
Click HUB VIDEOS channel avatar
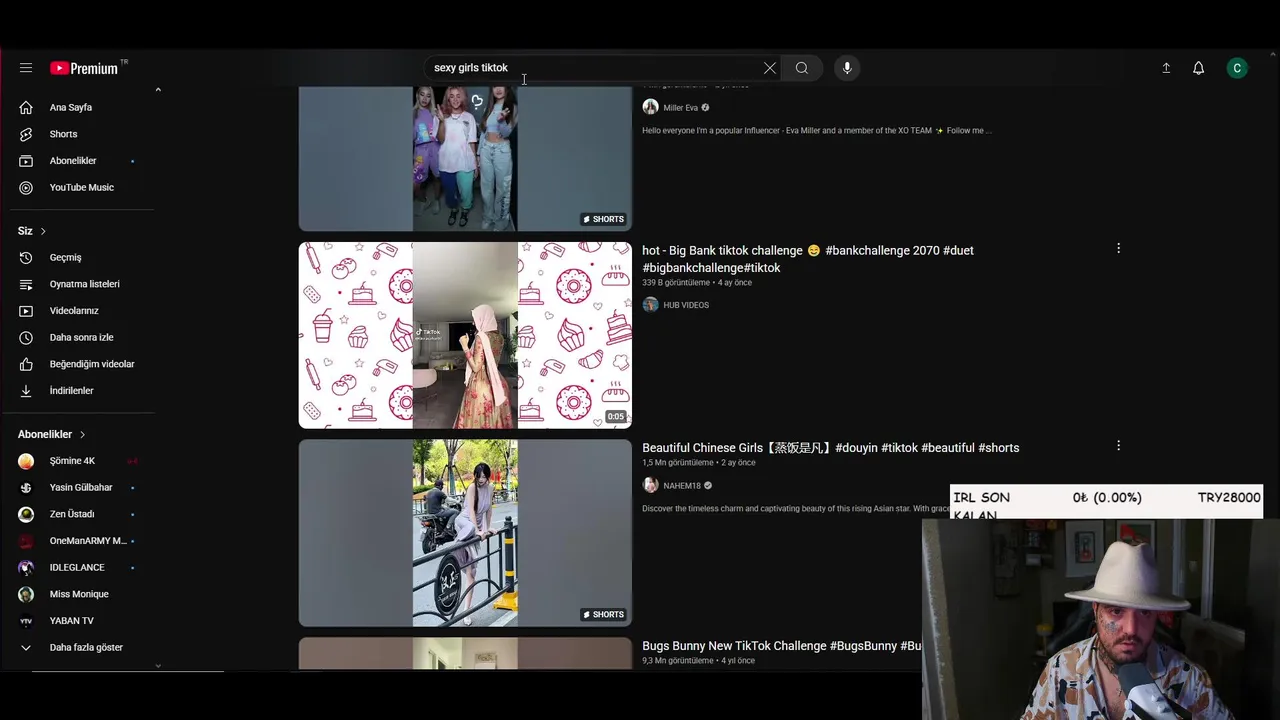650,305
